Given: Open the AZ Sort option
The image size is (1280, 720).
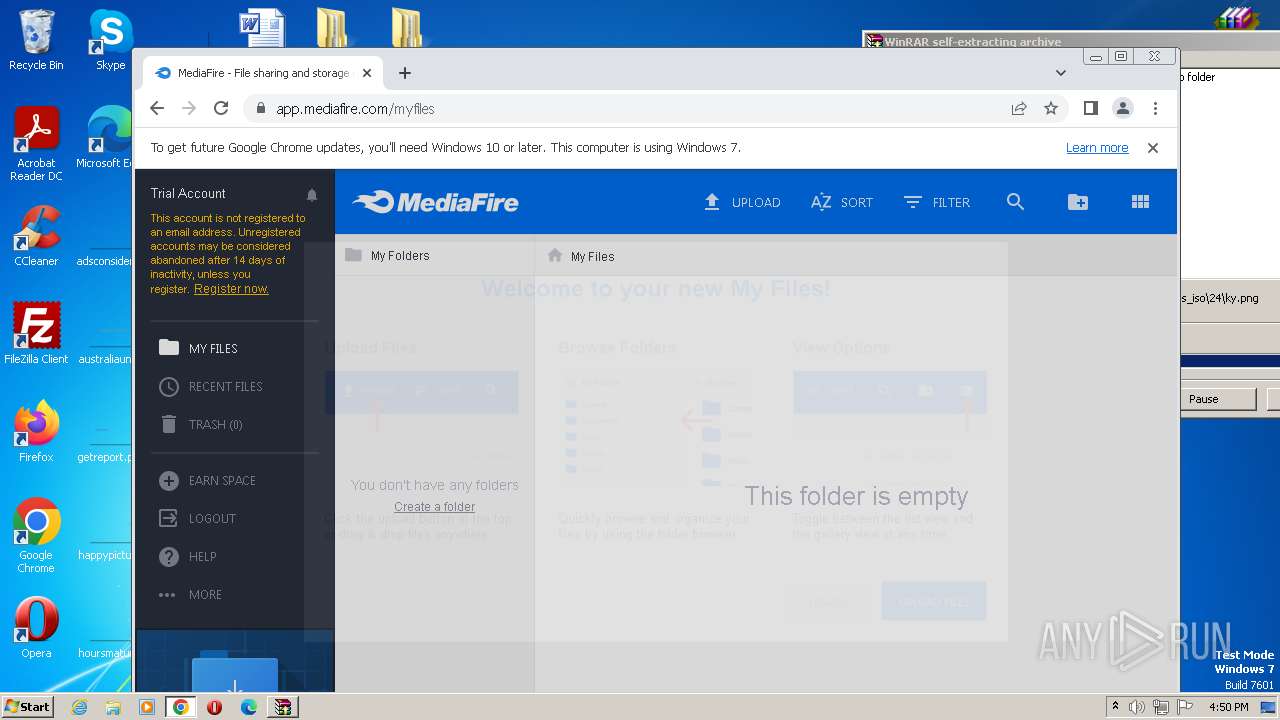Looking at the screenshot, I should click(x=842, y=202).
